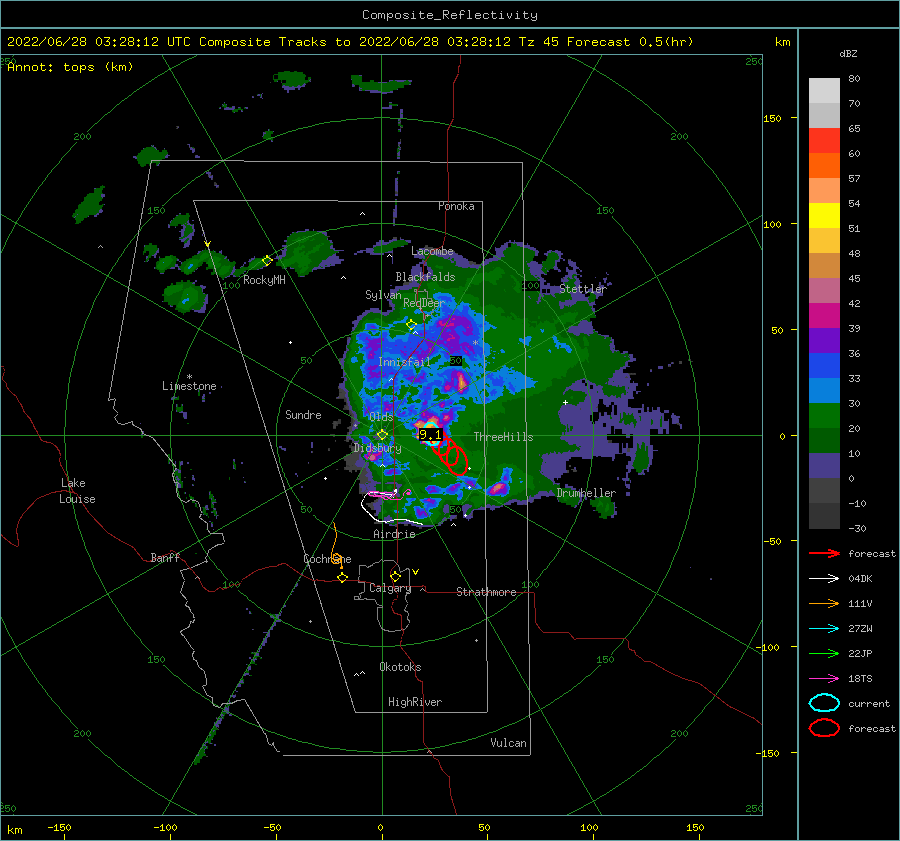
Task: Click the Strathmore city label
Action: pyautogui.click(x=486, y=592)
